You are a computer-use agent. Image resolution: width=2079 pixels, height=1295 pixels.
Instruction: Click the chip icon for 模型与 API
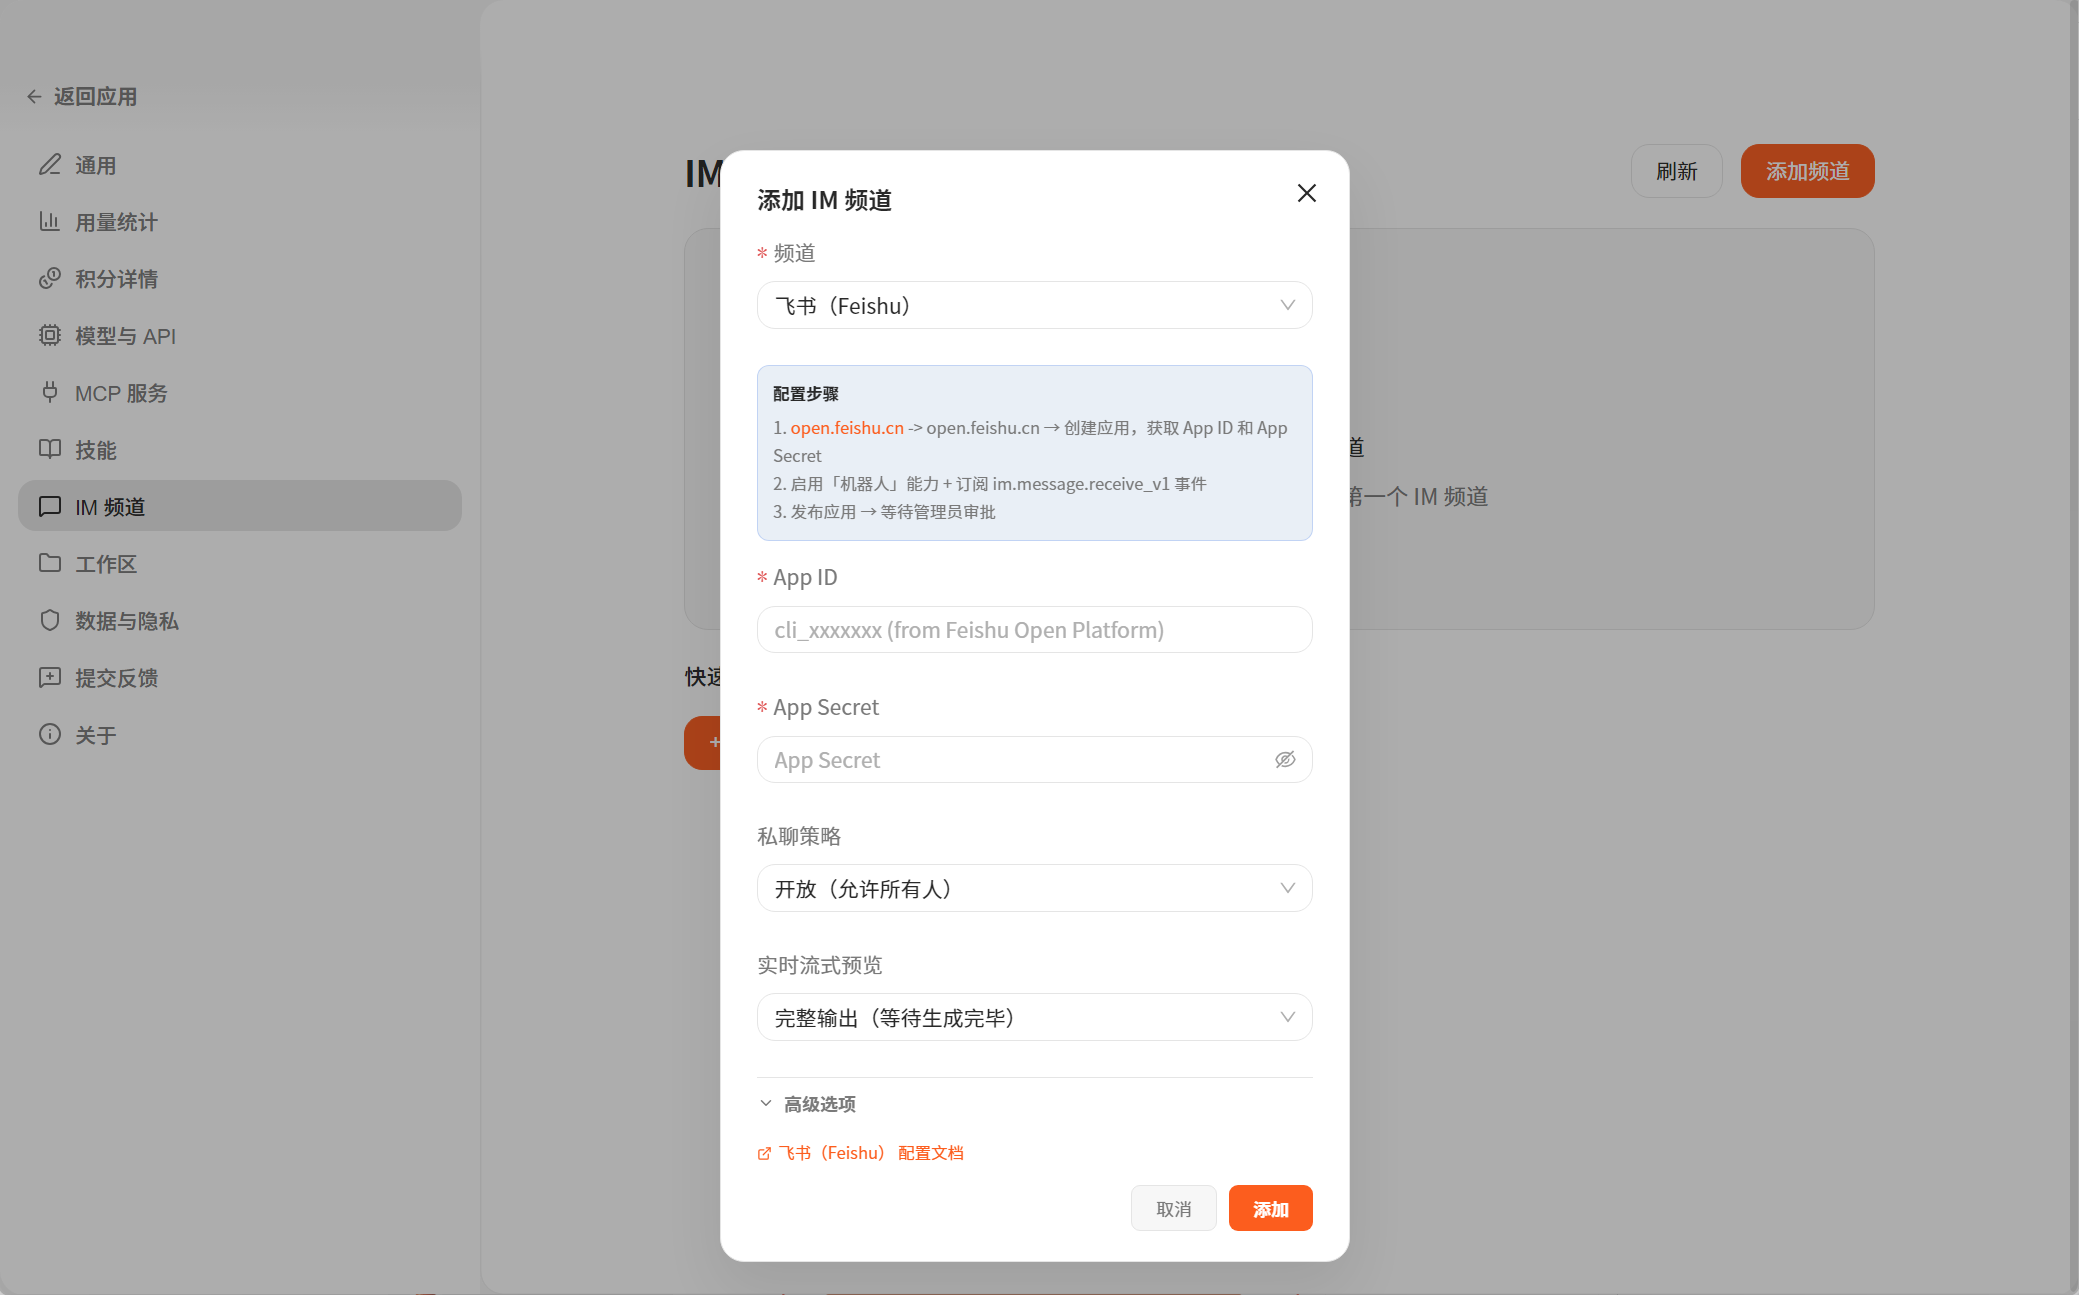(x=50, y=336)
